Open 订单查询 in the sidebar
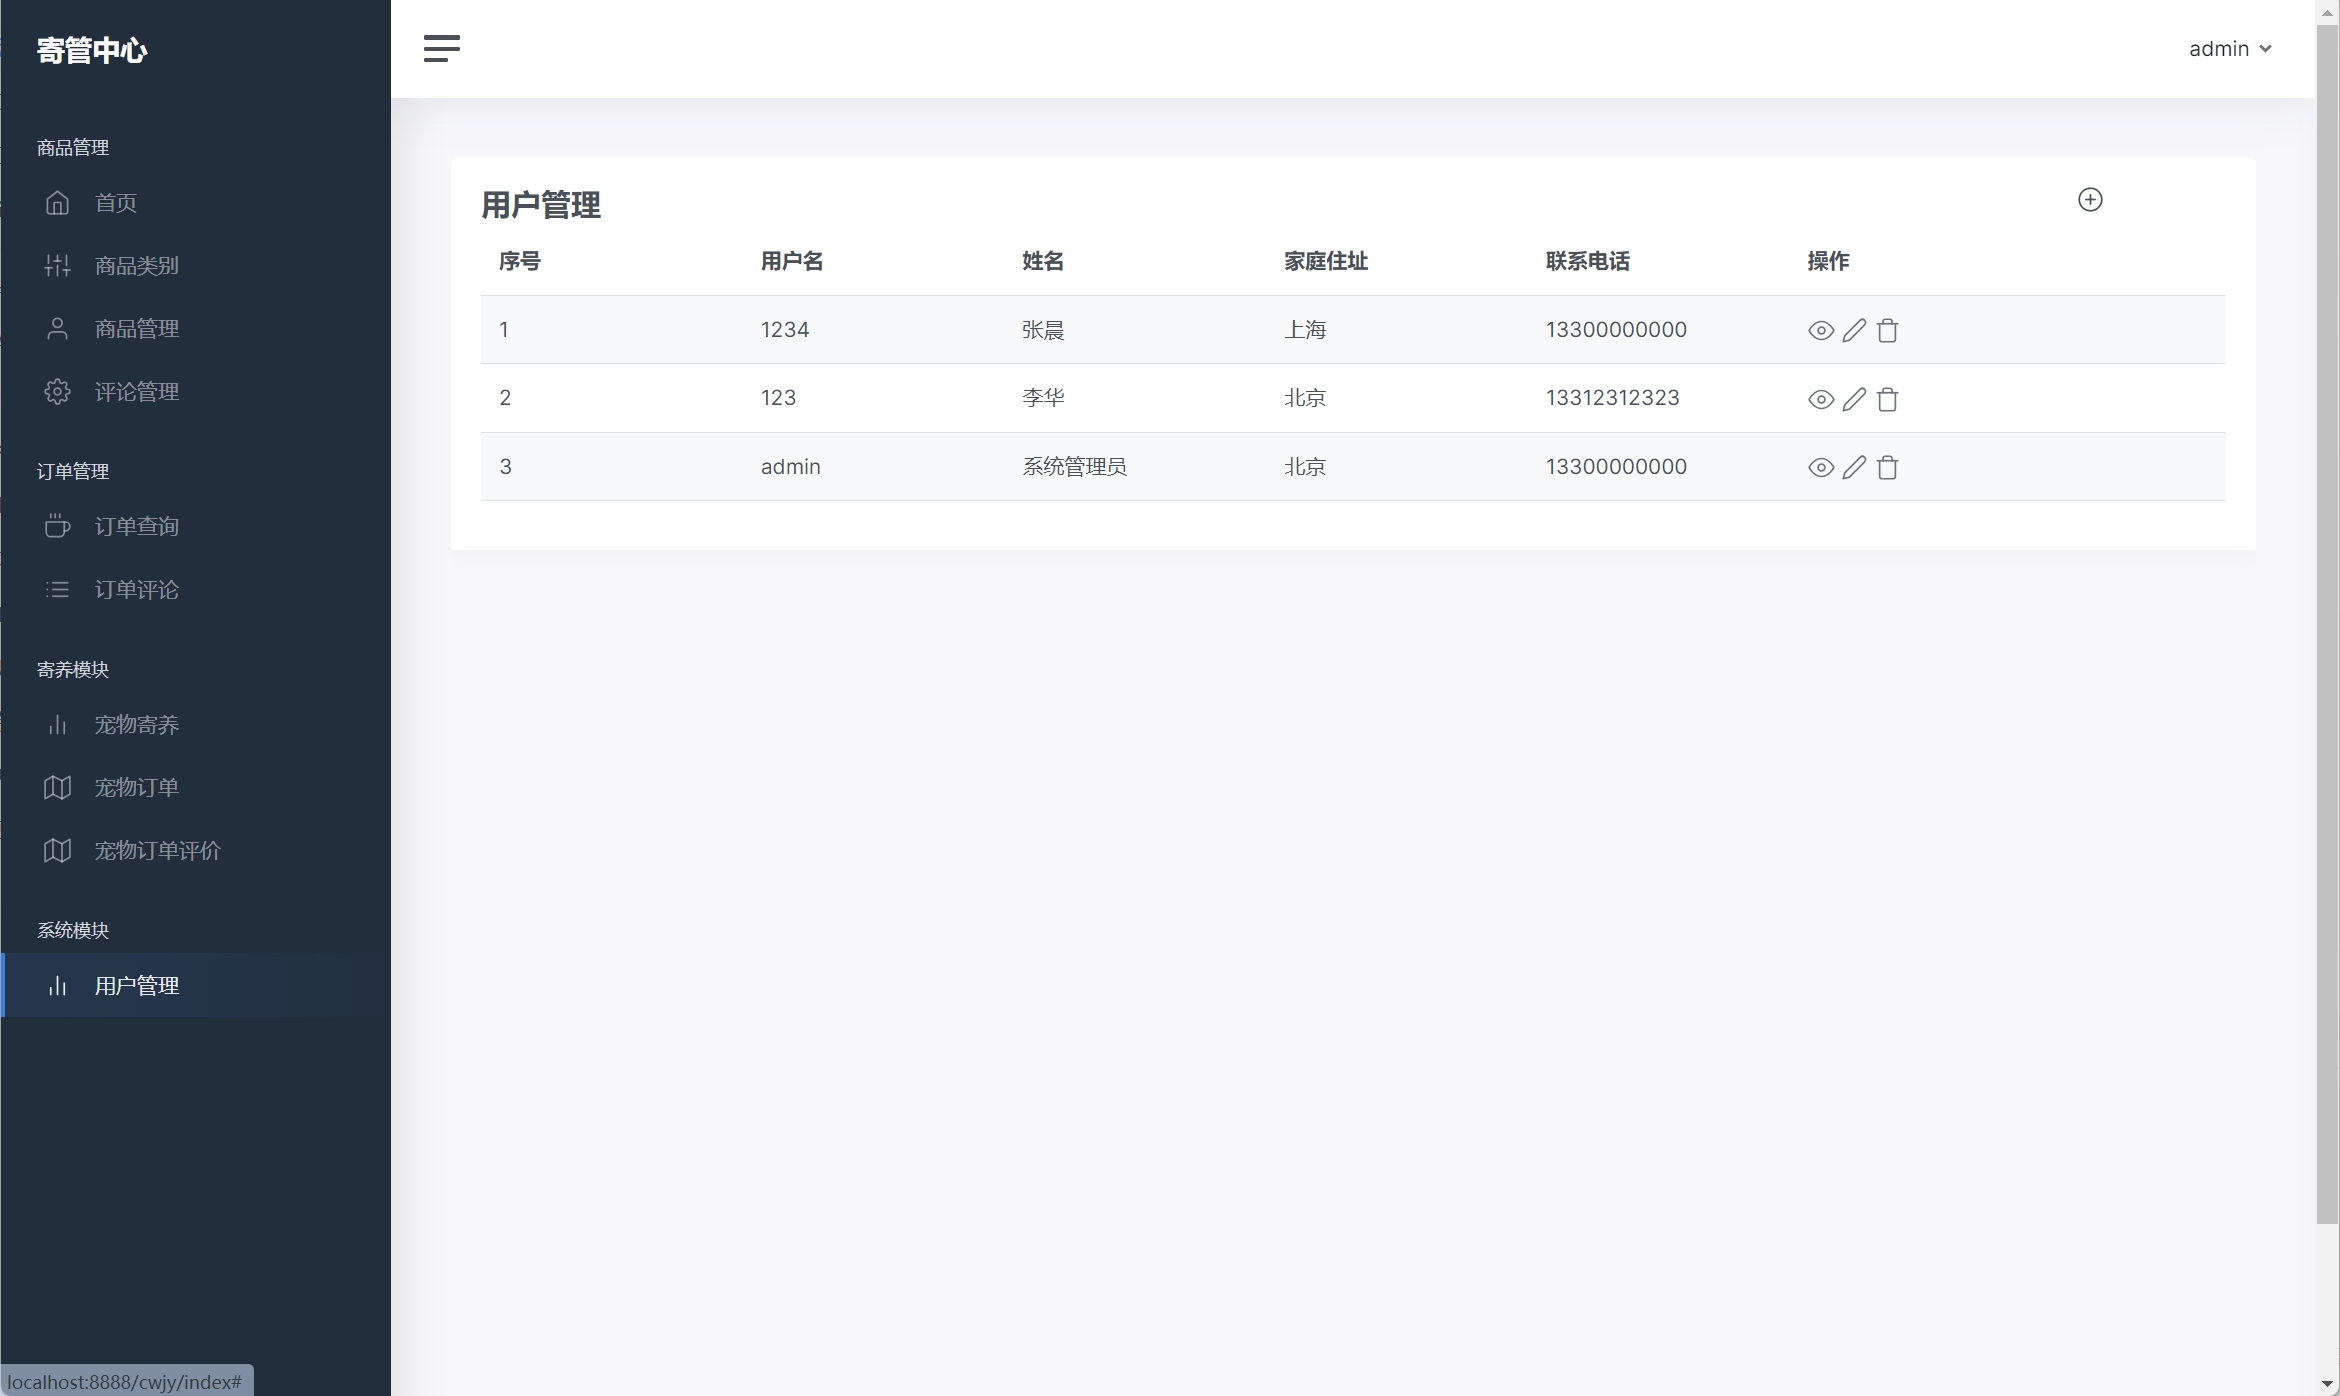This screenshot has width=2340, height=1396. (x=136, y=526)
